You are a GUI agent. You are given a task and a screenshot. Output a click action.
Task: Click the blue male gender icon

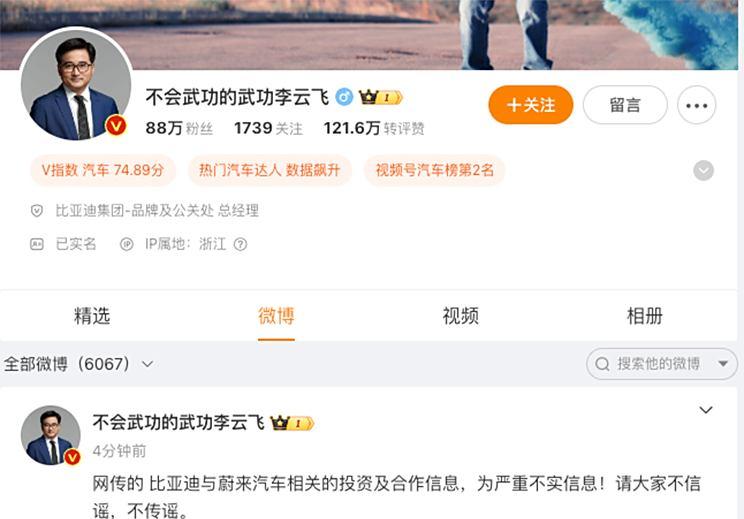coord(344,97)
